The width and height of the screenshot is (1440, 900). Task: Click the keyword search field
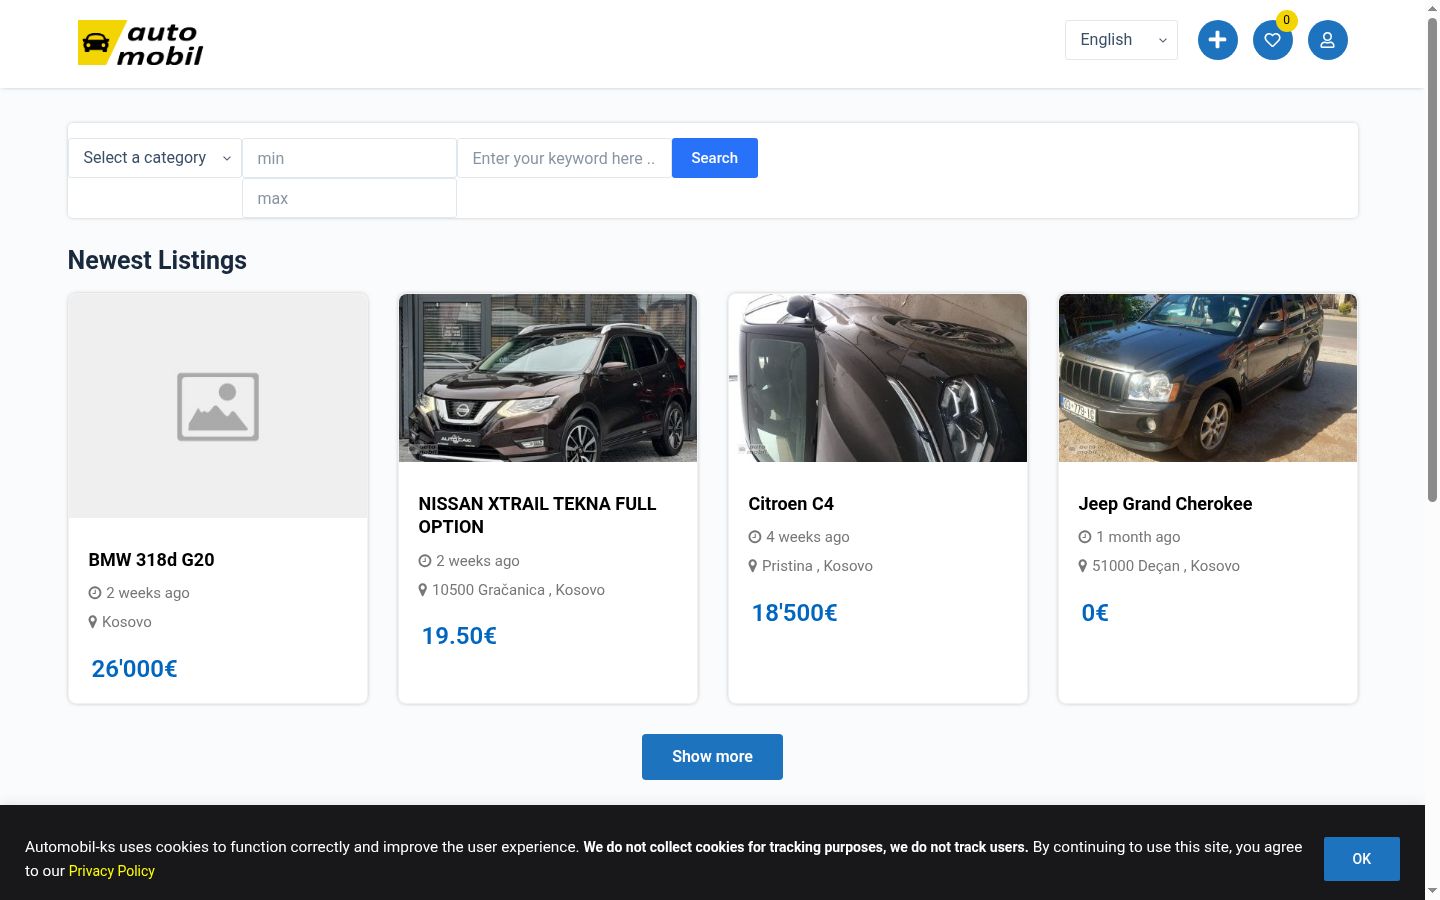tap(564, 158)
